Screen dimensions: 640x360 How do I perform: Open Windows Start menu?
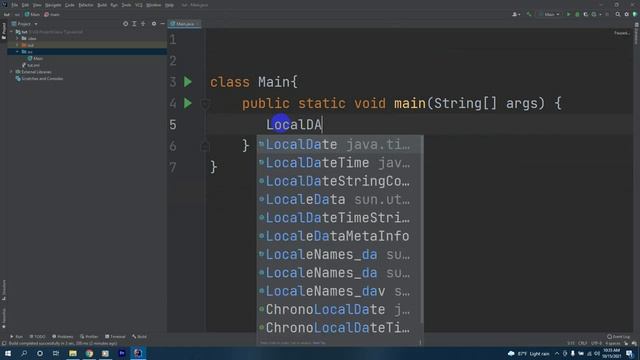click(x=8, y=353)
